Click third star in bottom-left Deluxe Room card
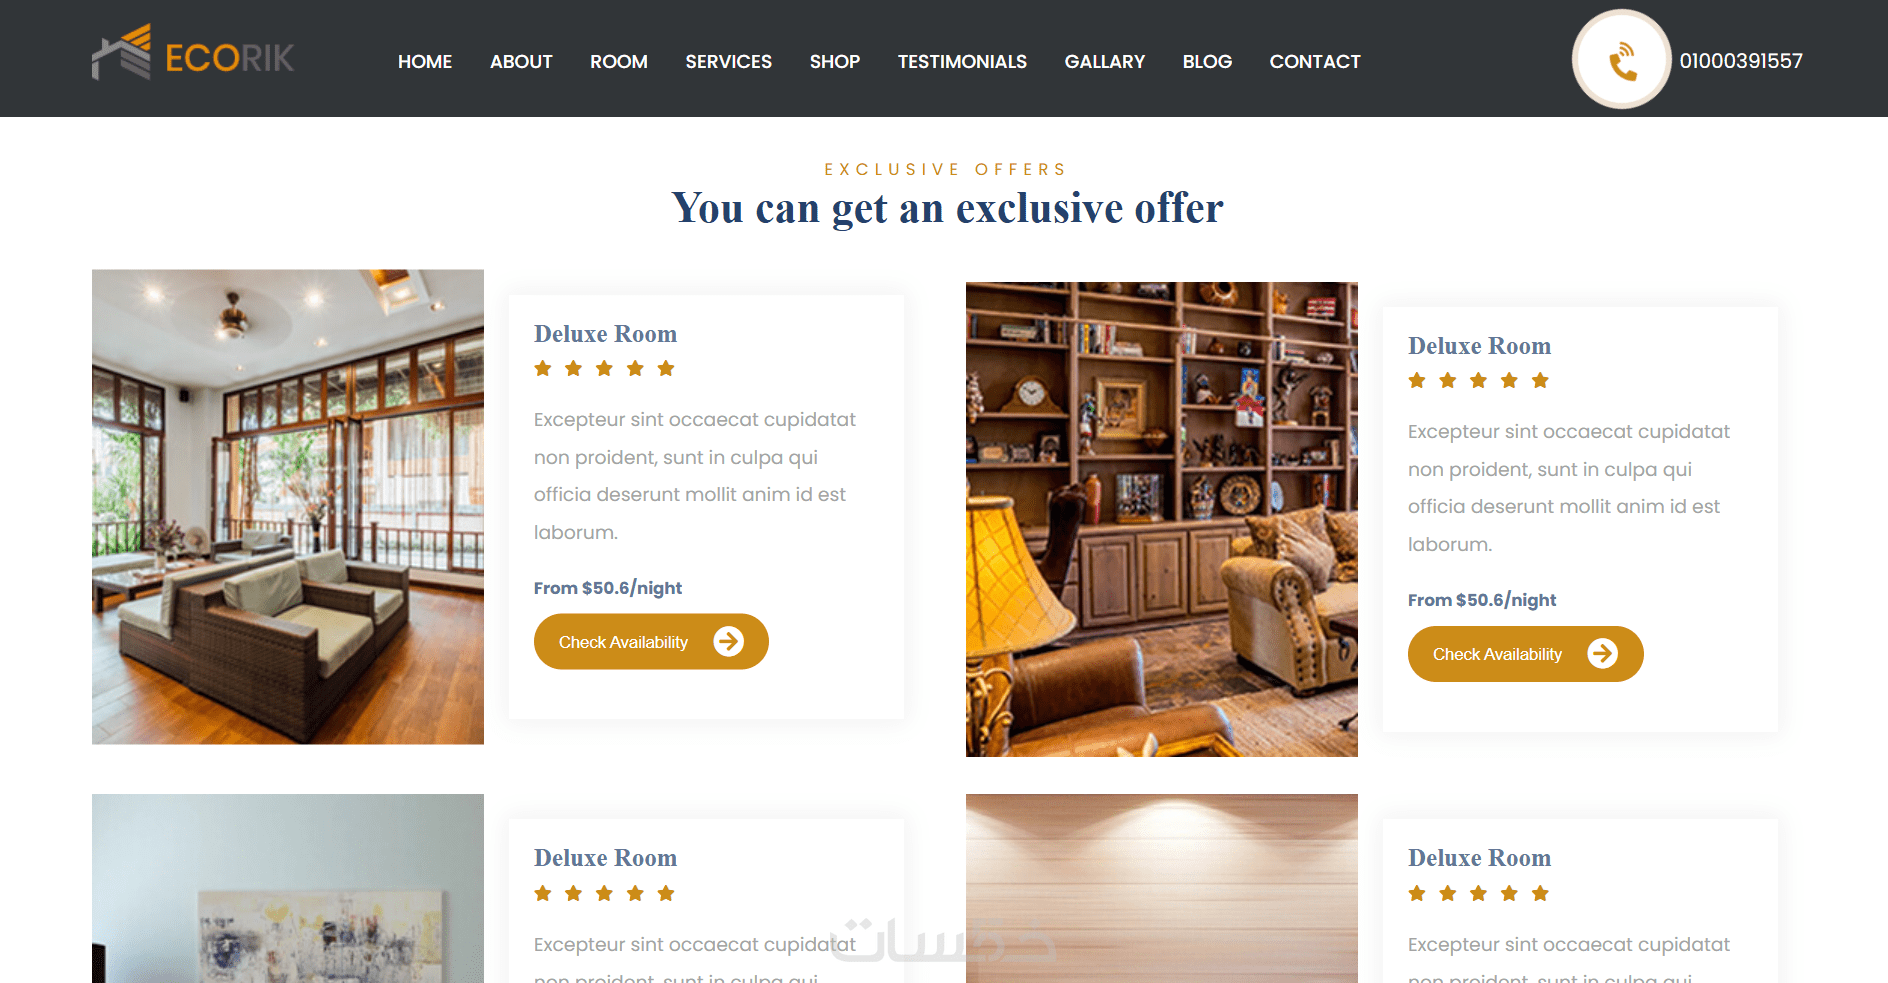Viewport: 1888px width, 983px height. pos(604,894)
